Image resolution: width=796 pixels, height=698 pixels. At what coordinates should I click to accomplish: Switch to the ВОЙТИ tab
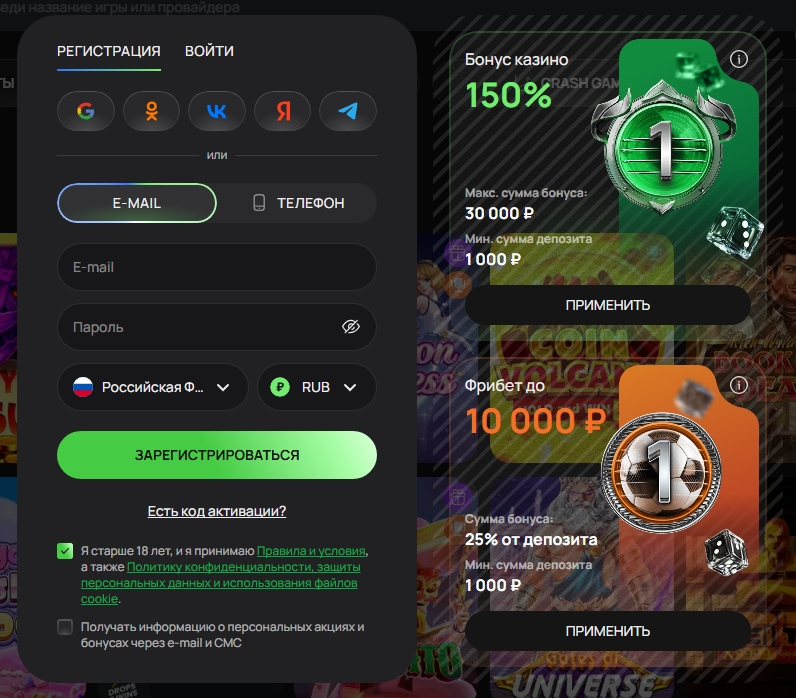[209, 51]
